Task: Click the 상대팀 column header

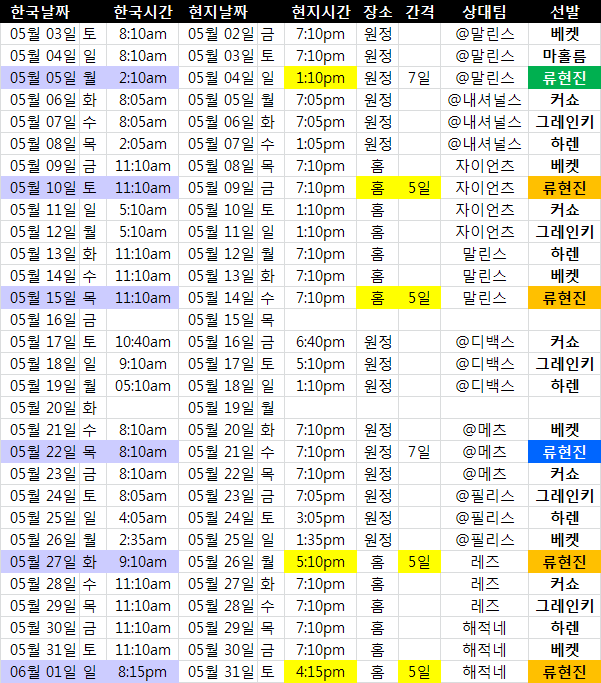Action: coord(484,12)
